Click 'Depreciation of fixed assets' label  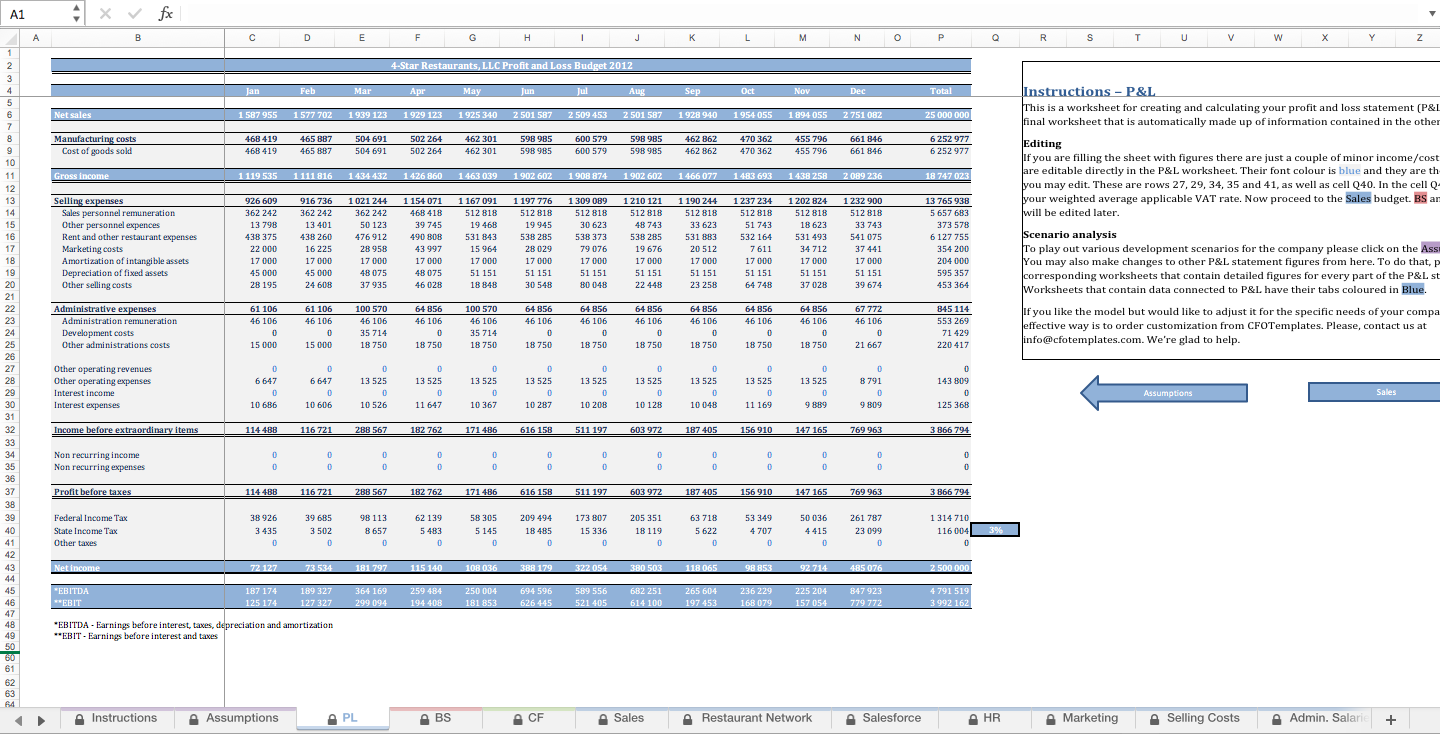coord(115,273)
